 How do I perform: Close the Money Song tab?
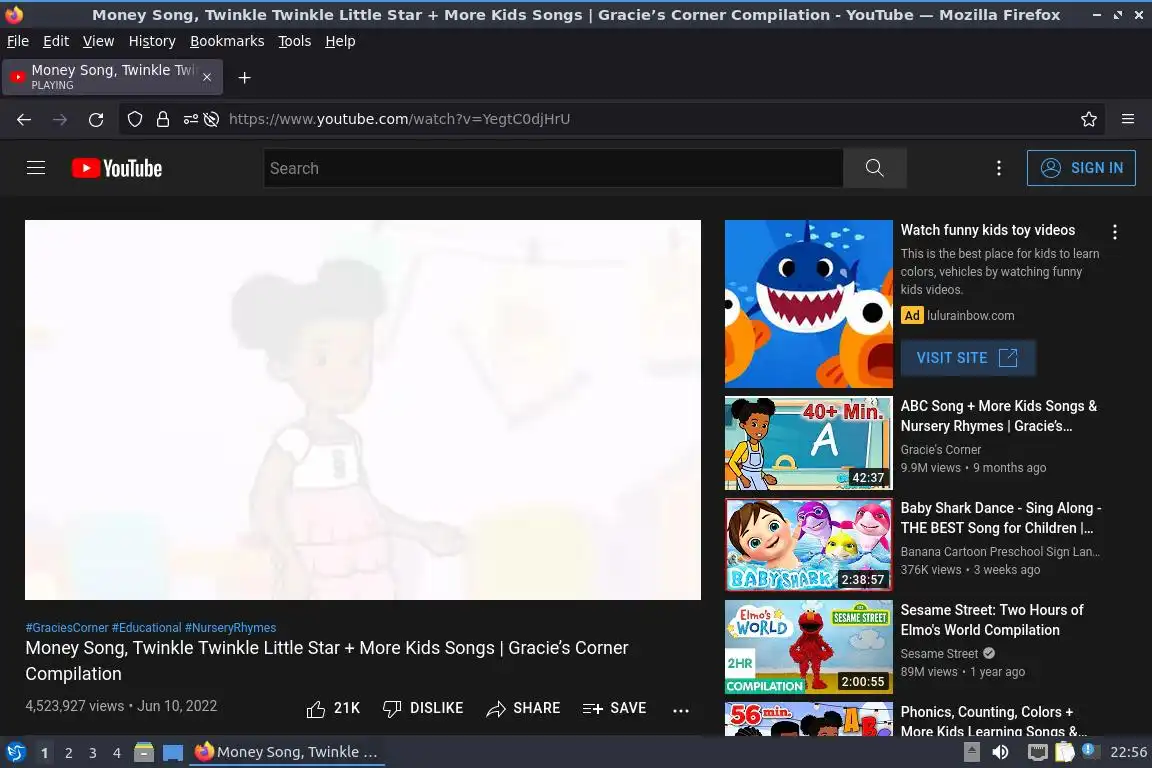coord(207,77)
